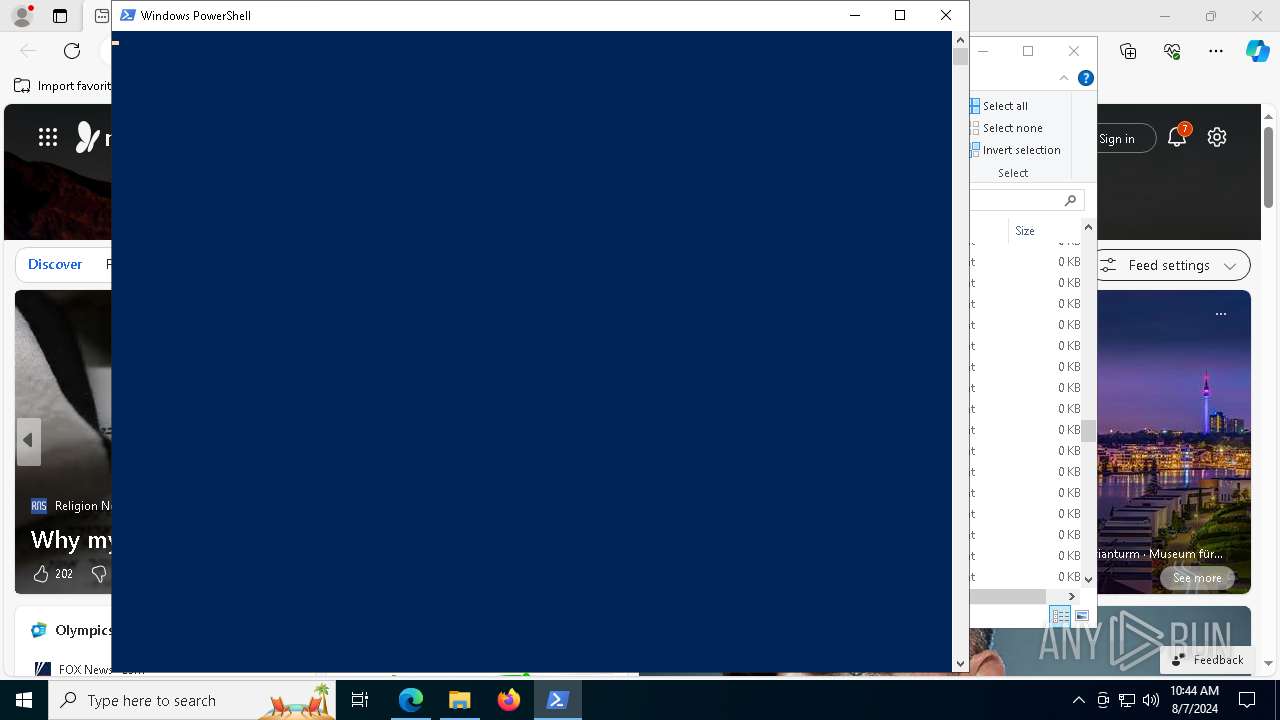
Task: Open MSN app launcher grid icon
Action: pyautogui.click(x=48, y=138)
